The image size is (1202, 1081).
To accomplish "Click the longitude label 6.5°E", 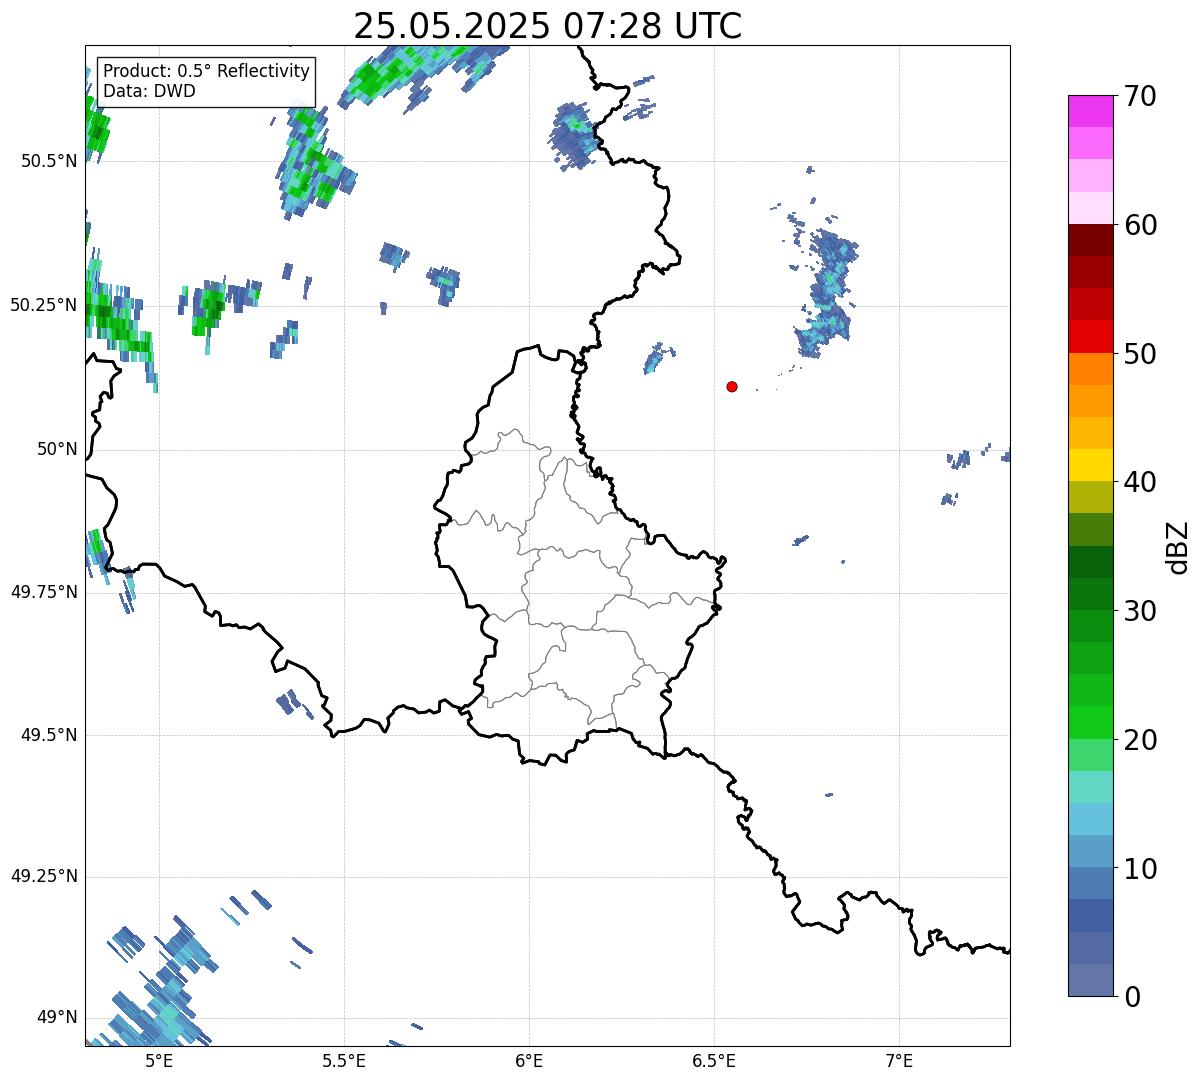I will [x=714, y=1060].
